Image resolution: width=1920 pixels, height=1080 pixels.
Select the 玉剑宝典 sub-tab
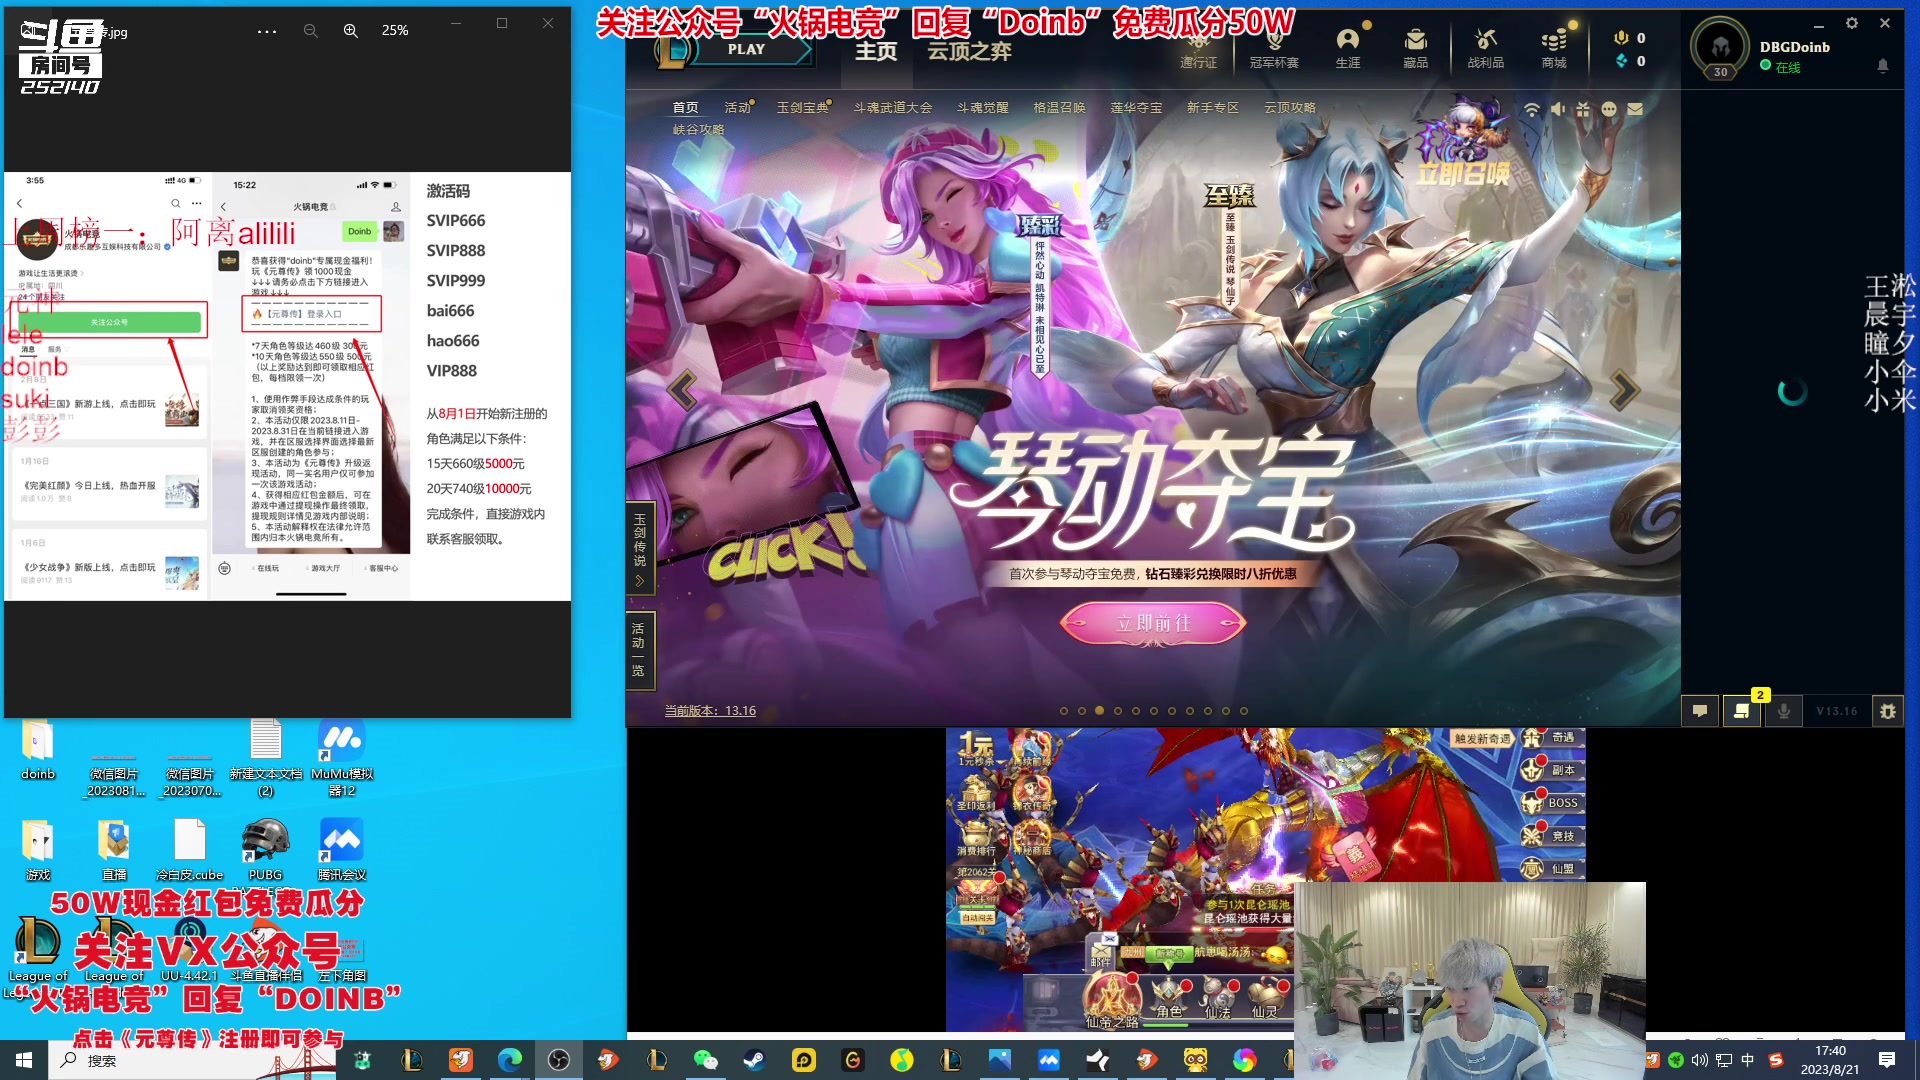tap(803, 107)
